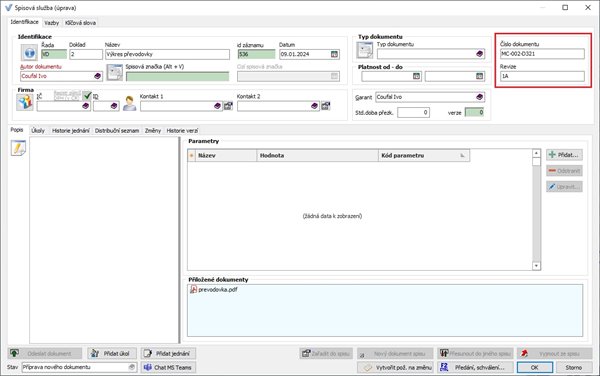Click the Číslo dokumentu input field
Viewport: 600px width, 376px height.
[542, 54]
